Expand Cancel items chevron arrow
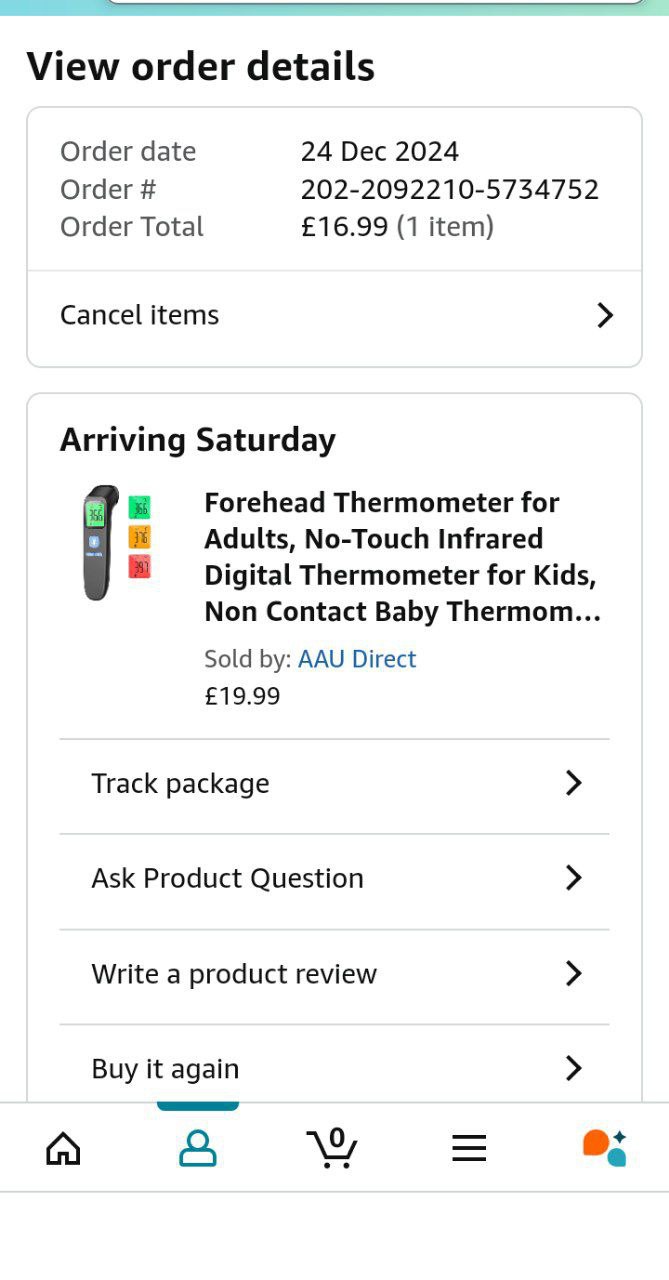This screenshot has width=669, height=1280. point(605,316)
